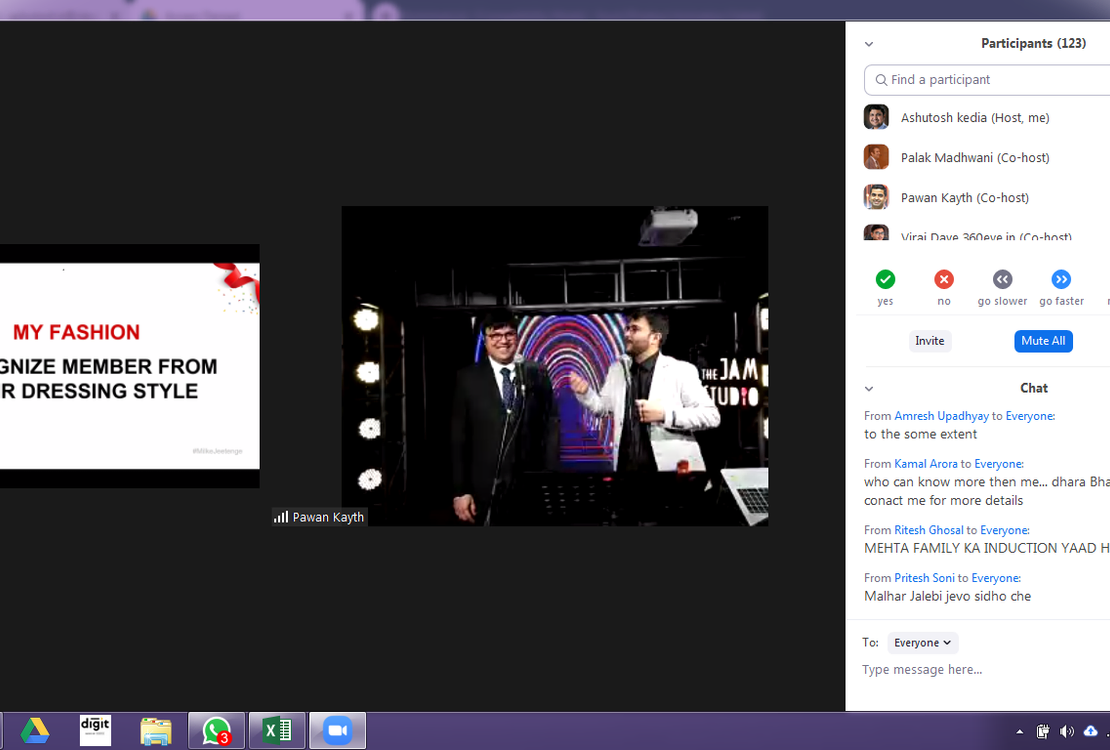The width and height of the screenshot is (1110, 750).
Task: Click the Zoom icon in the taskbar
Action: [x=337, y=731]
